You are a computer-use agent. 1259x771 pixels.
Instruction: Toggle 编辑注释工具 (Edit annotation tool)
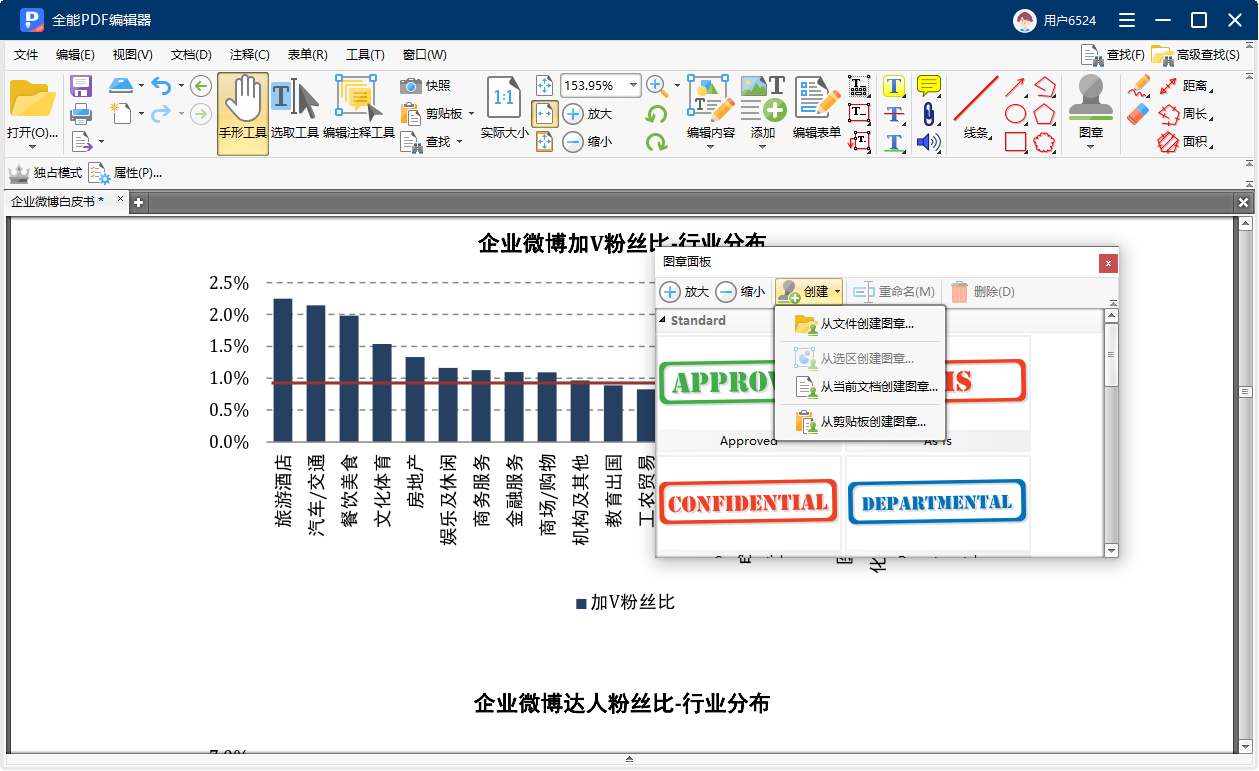(x=358, y=113)
